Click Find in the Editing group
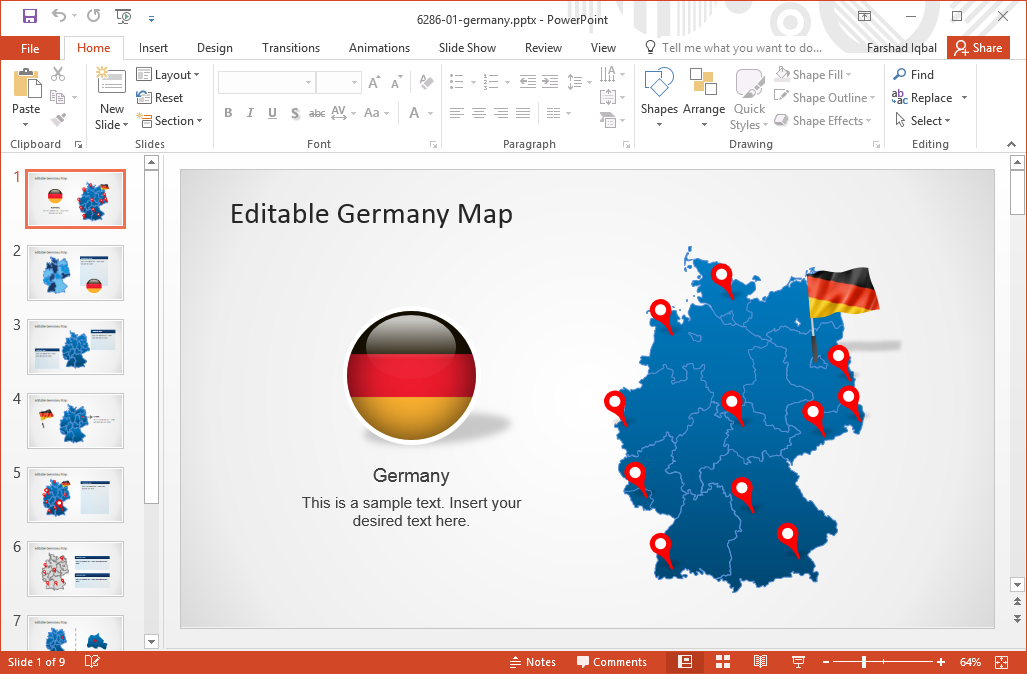1027x674 pixels. [x=914, y=75]
